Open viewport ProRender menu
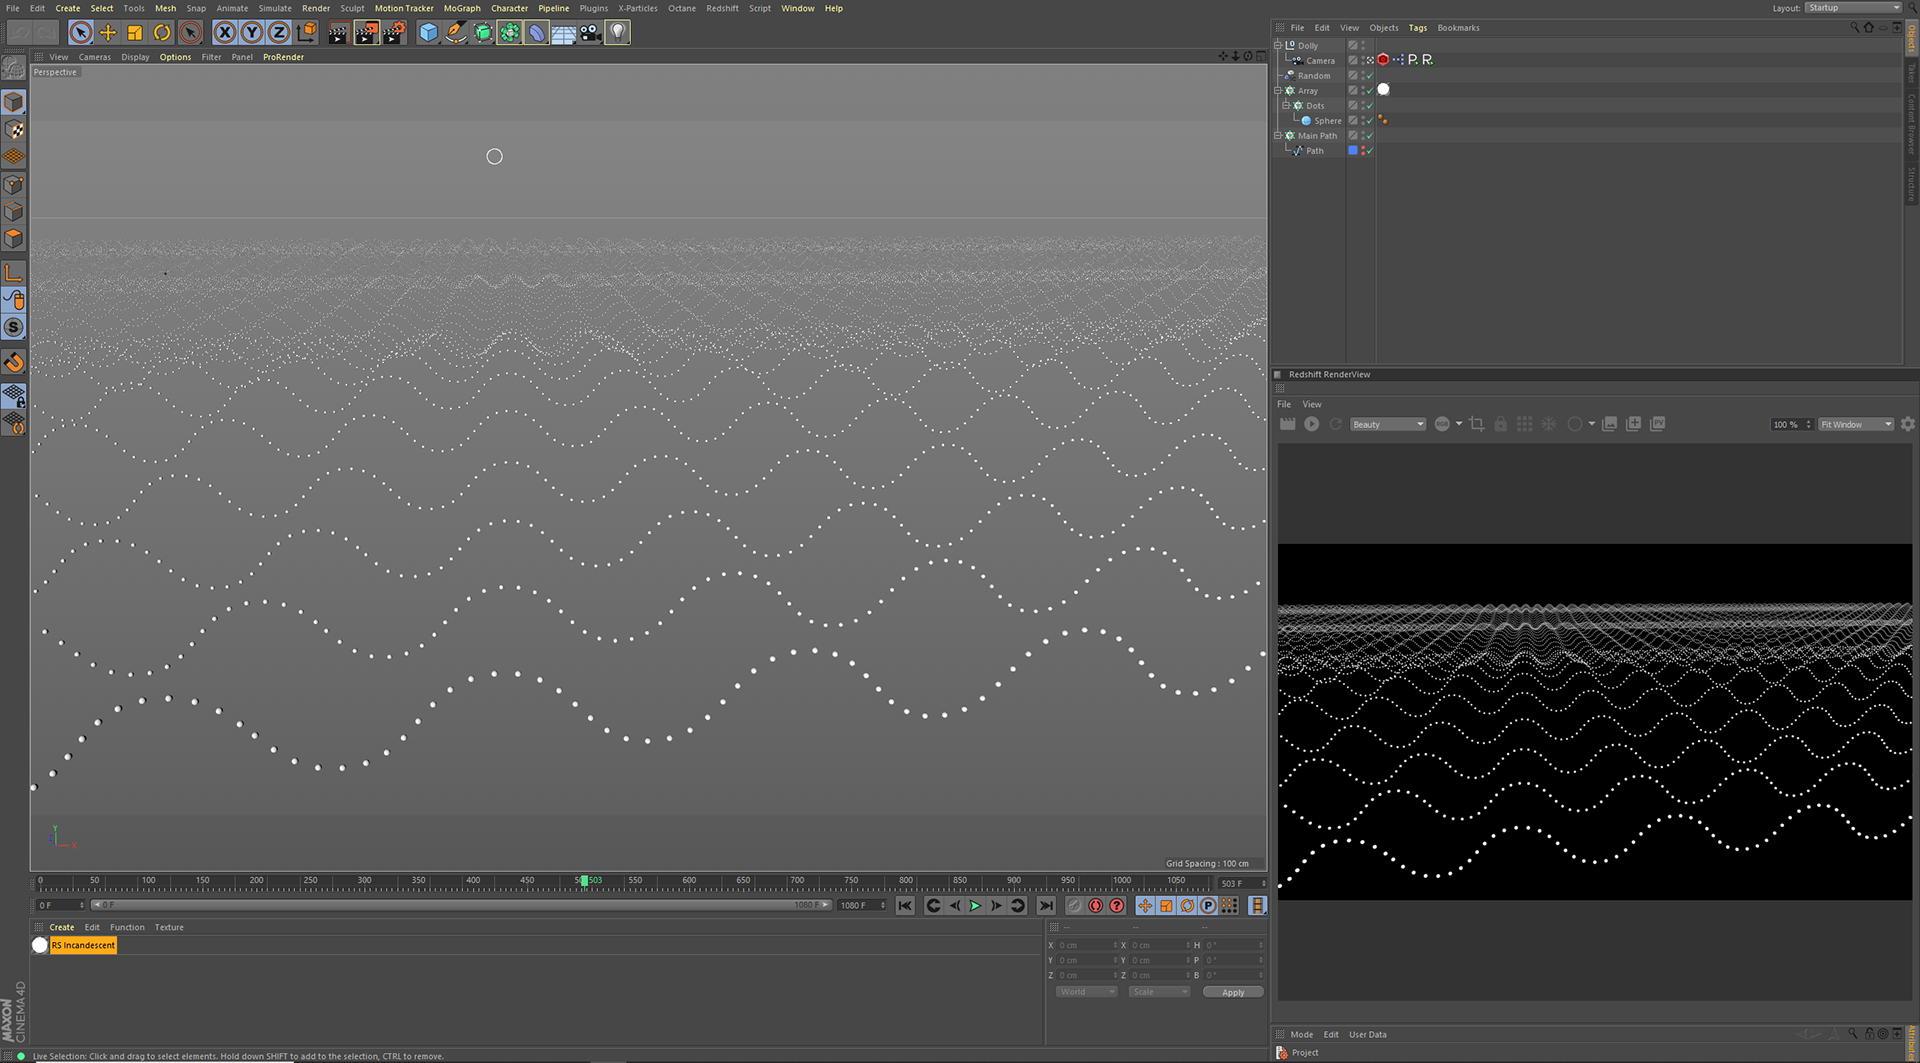This screenshot has height=1063, width=1920. coord(283,57)
